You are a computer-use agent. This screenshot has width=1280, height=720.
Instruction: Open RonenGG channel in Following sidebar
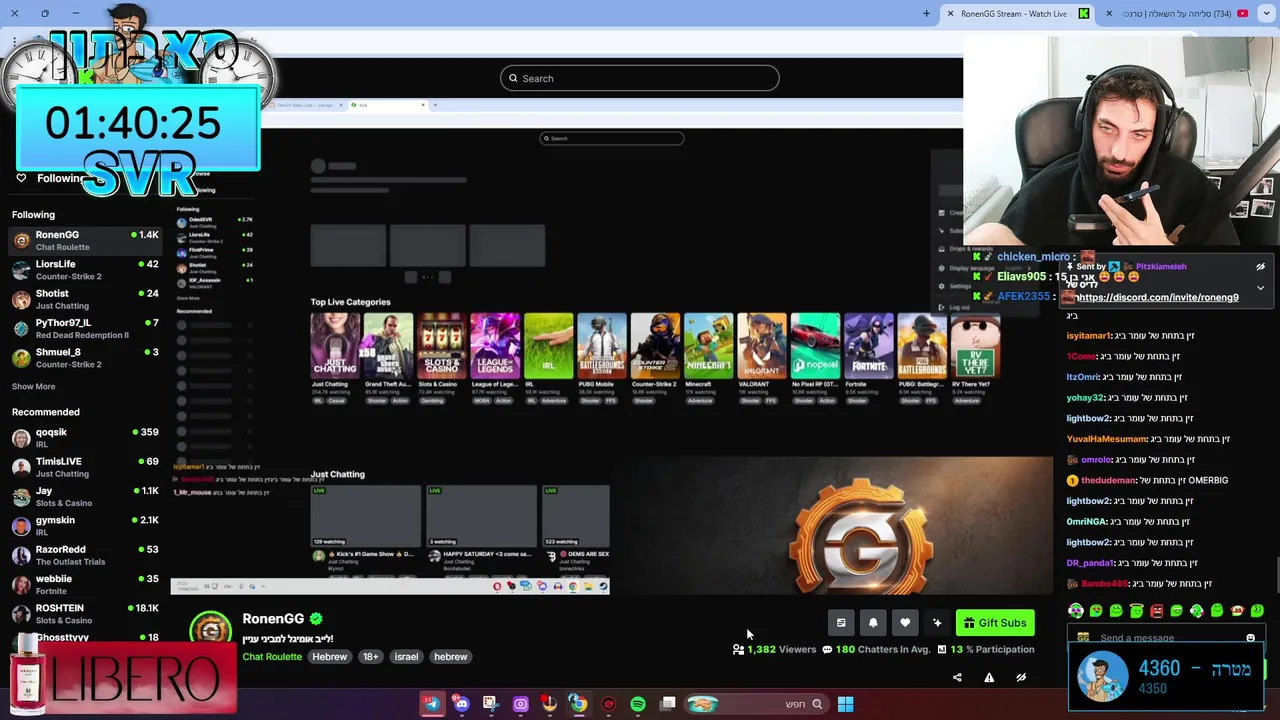(x=85, y=240)
